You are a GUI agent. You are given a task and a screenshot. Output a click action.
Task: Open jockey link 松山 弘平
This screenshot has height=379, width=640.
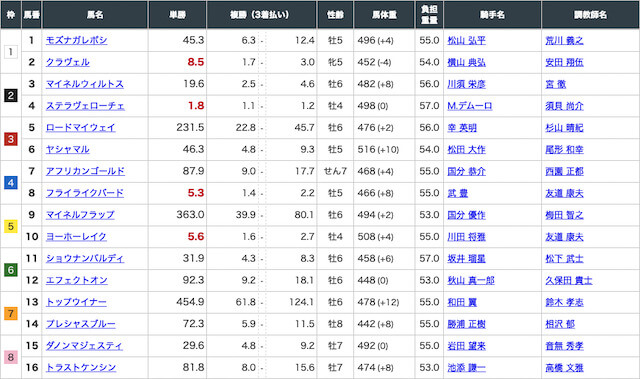(x=466, y=41)
